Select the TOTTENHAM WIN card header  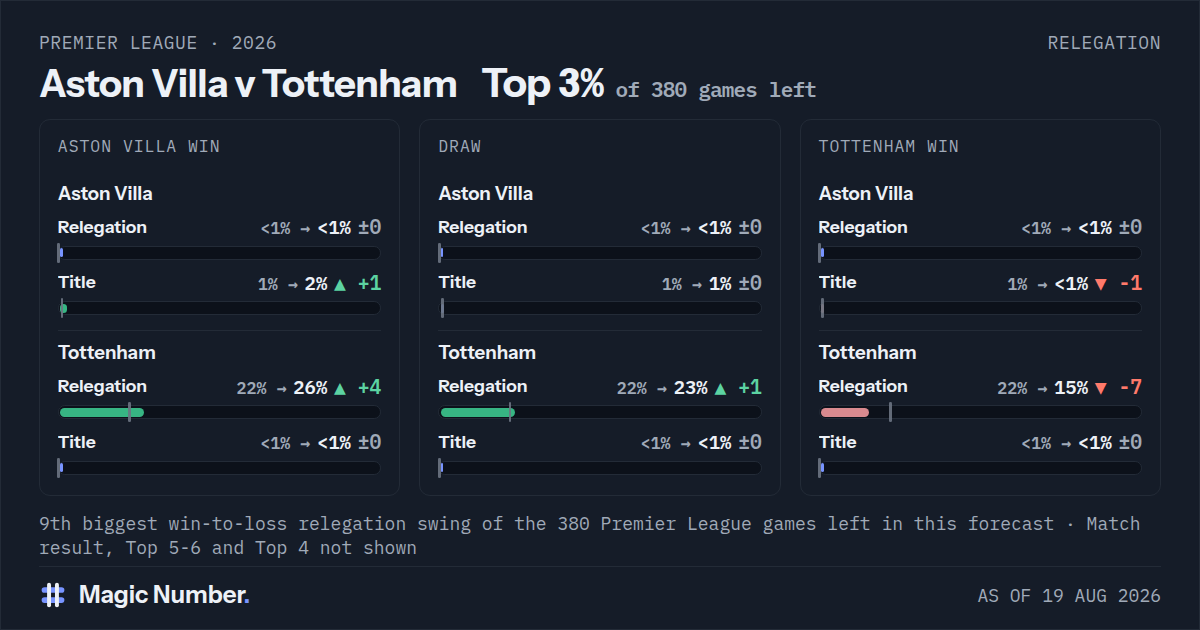pyautogui.click(x=889, y=147)
